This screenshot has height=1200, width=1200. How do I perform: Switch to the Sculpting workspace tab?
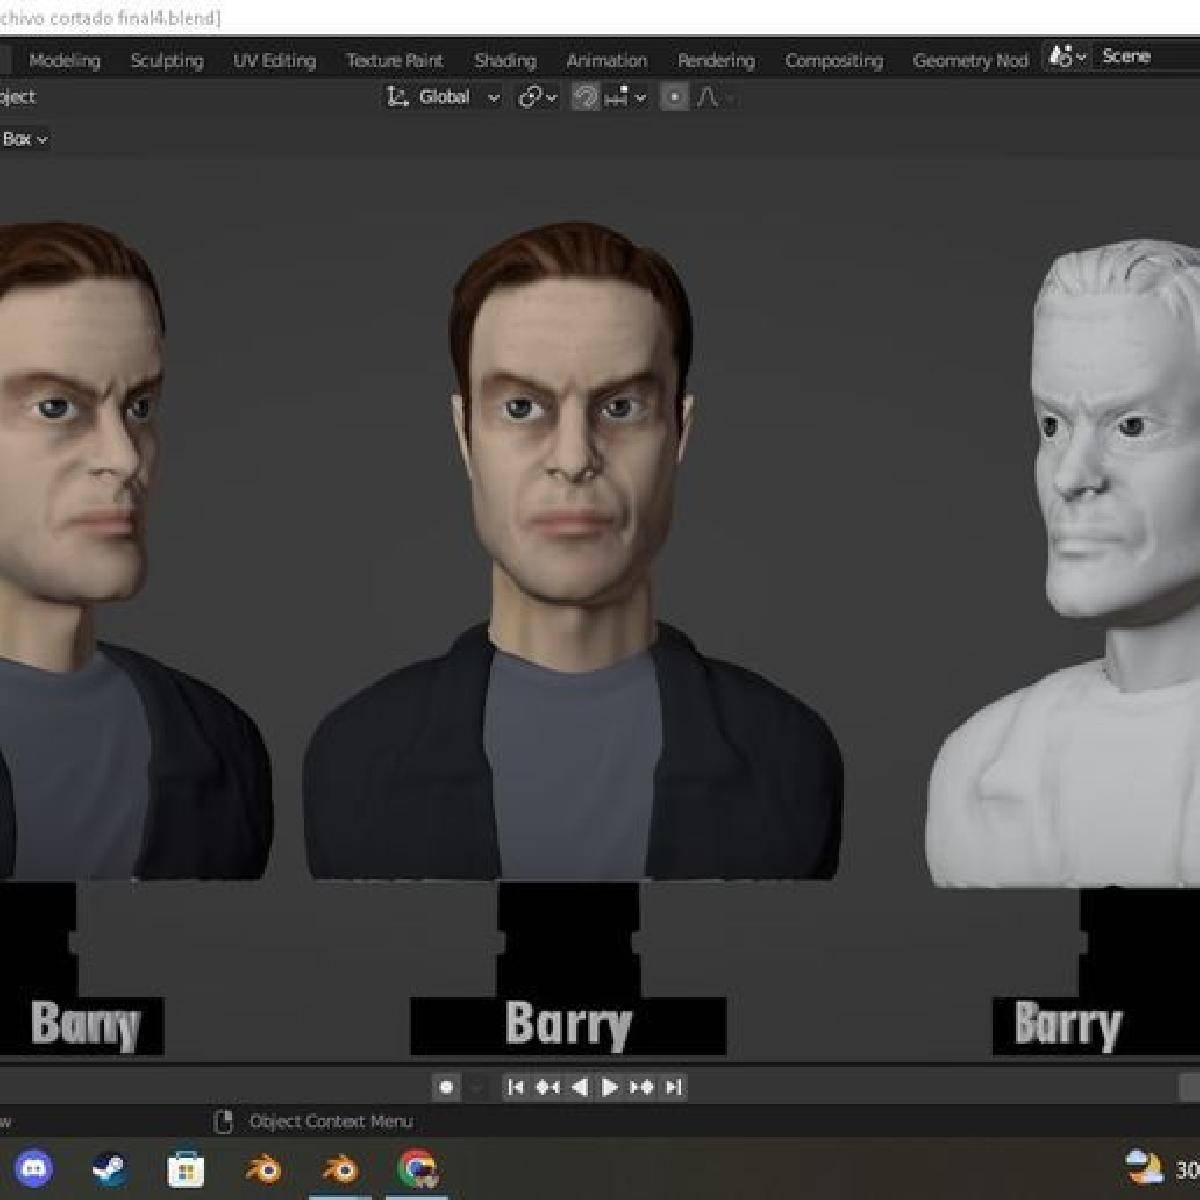pyautogui.click(x=167, y=61)
